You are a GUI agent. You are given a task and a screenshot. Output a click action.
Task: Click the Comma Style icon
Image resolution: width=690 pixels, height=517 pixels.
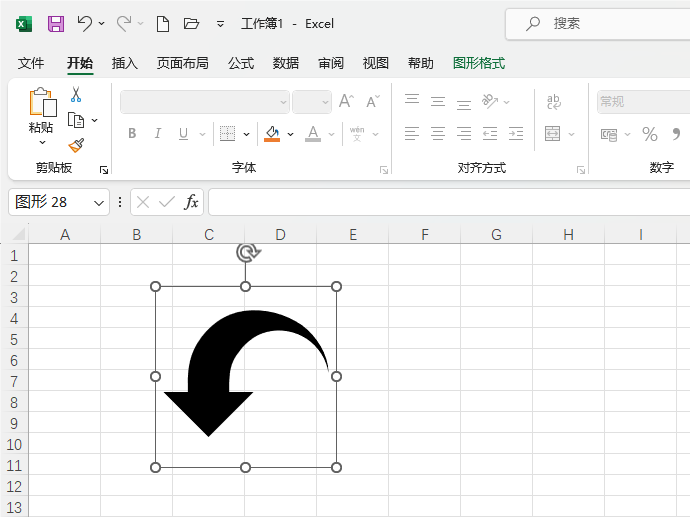(676, 134)
